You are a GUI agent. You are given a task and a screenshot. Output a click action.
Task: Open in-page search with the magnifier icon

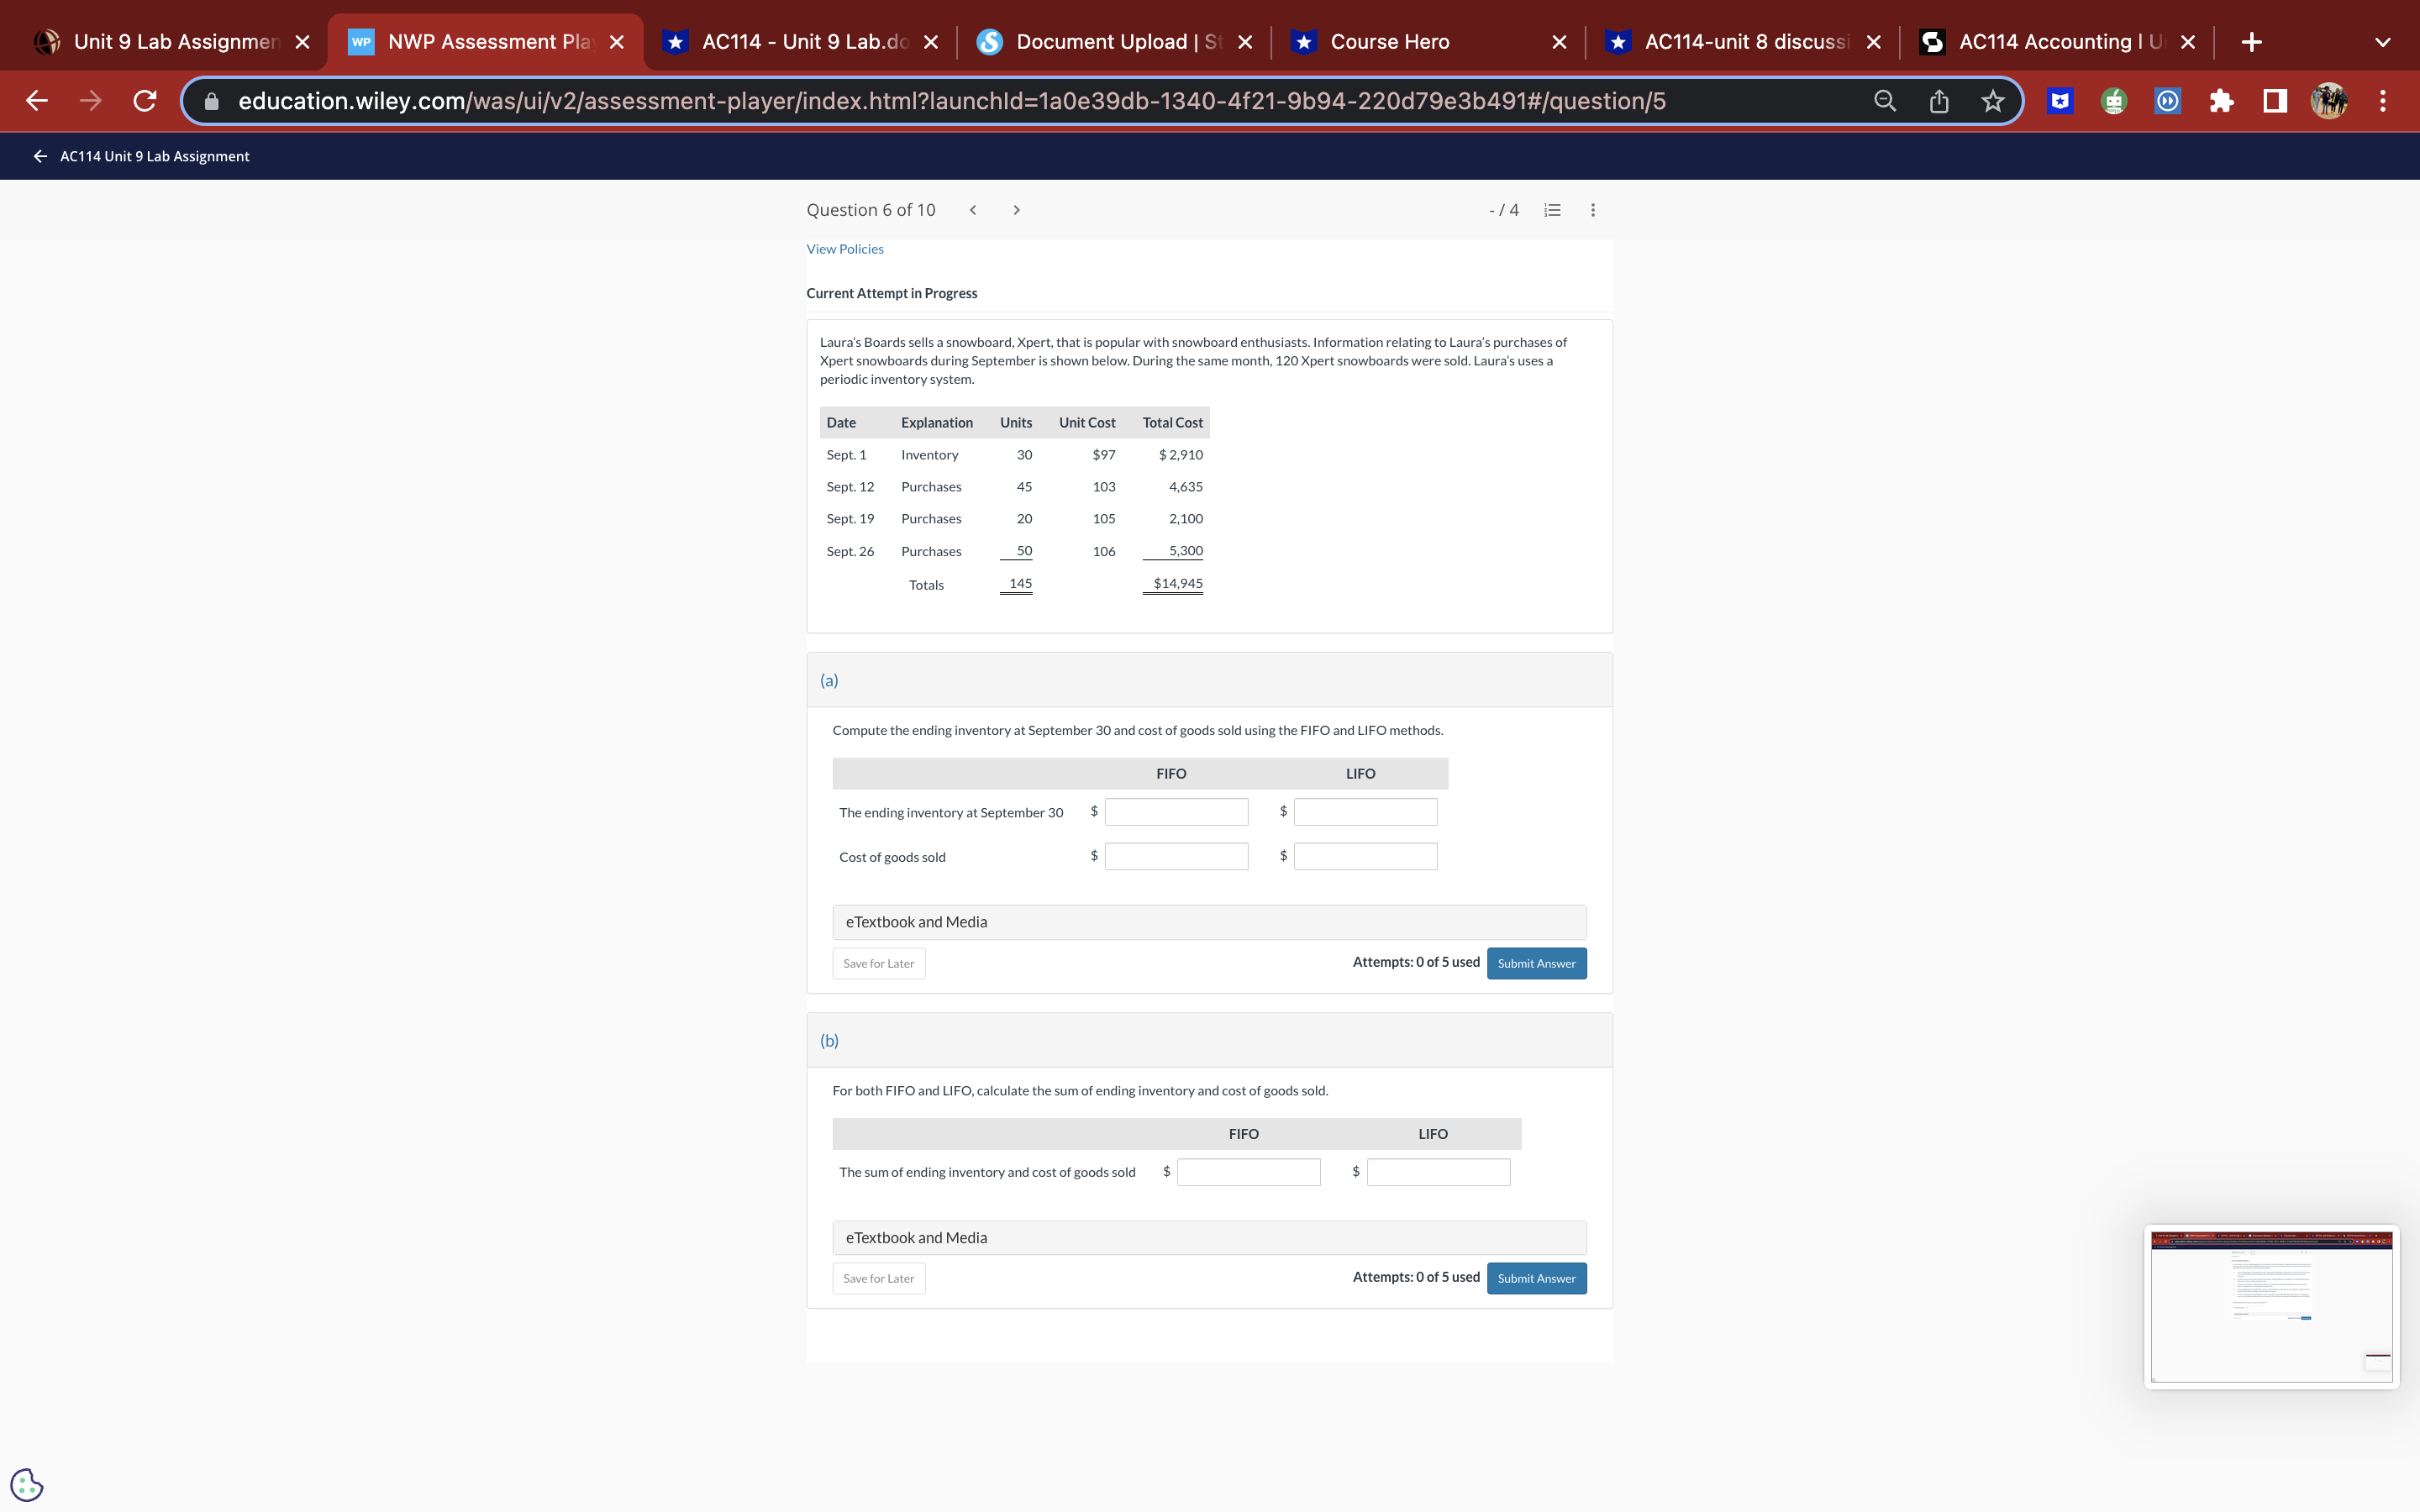(x=1883, y=100)
